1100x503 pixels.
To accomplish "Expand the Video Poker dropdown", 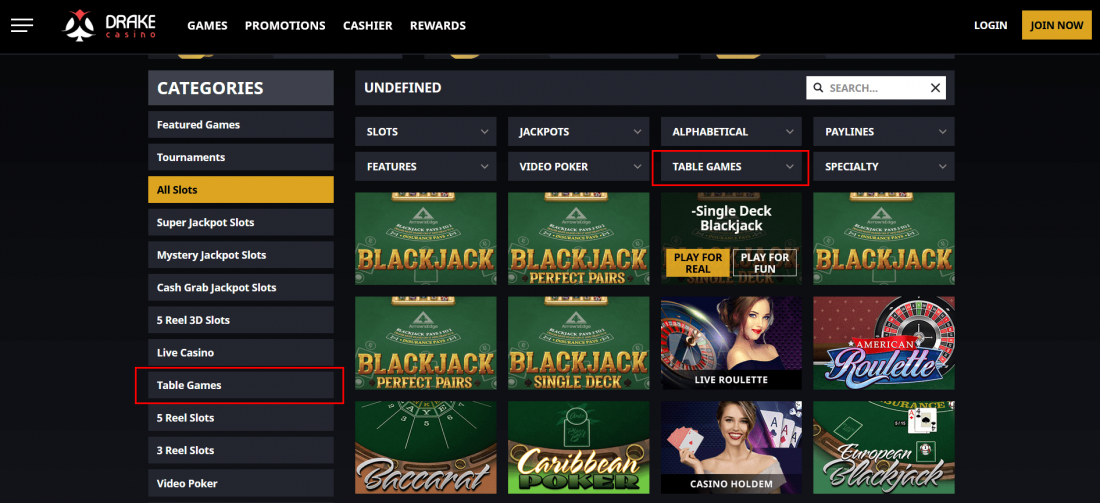I will (579, 167).
